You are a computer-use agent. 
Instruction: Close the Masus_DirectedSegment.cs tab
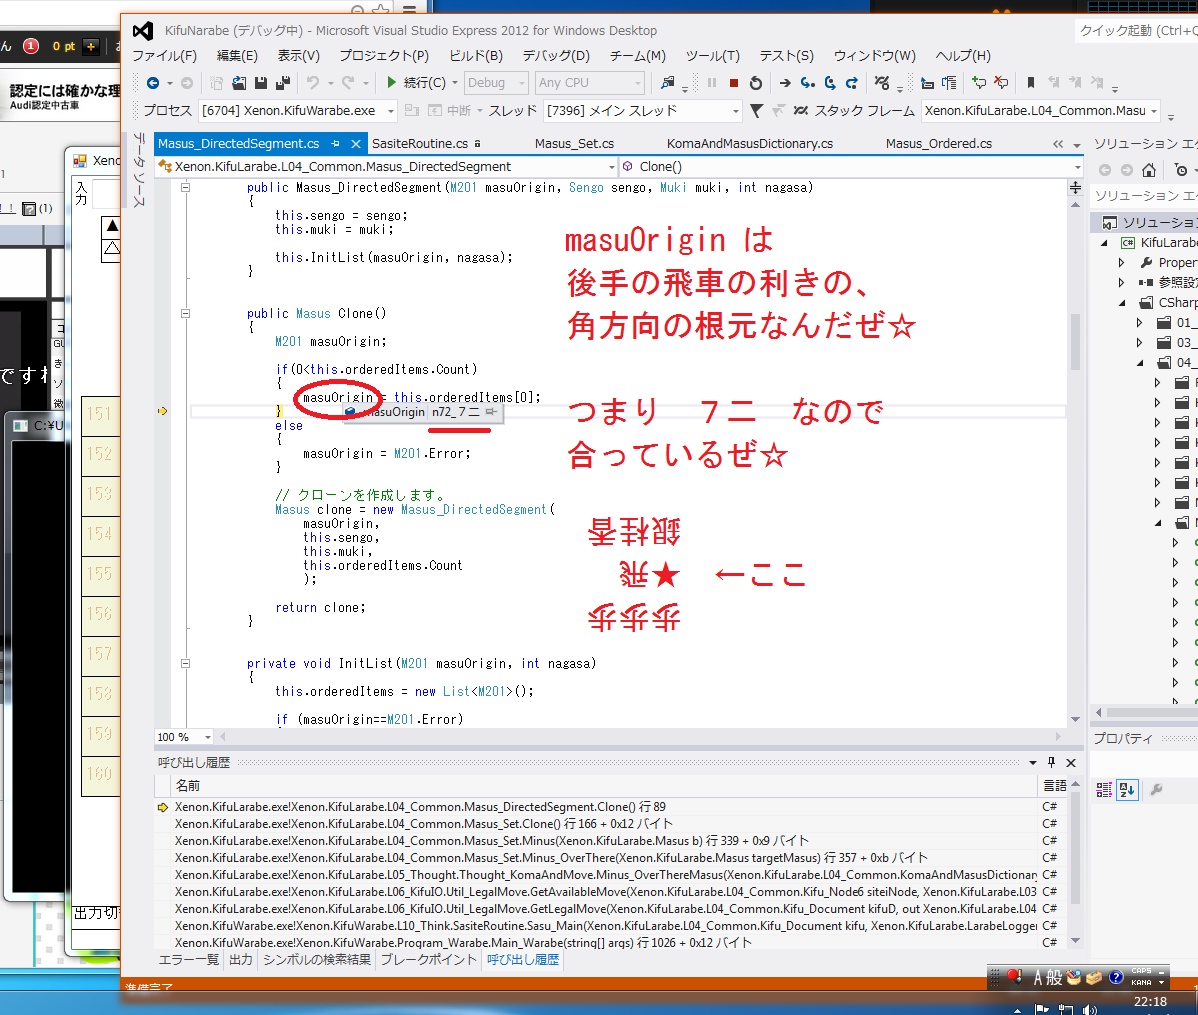pos(355,144)
